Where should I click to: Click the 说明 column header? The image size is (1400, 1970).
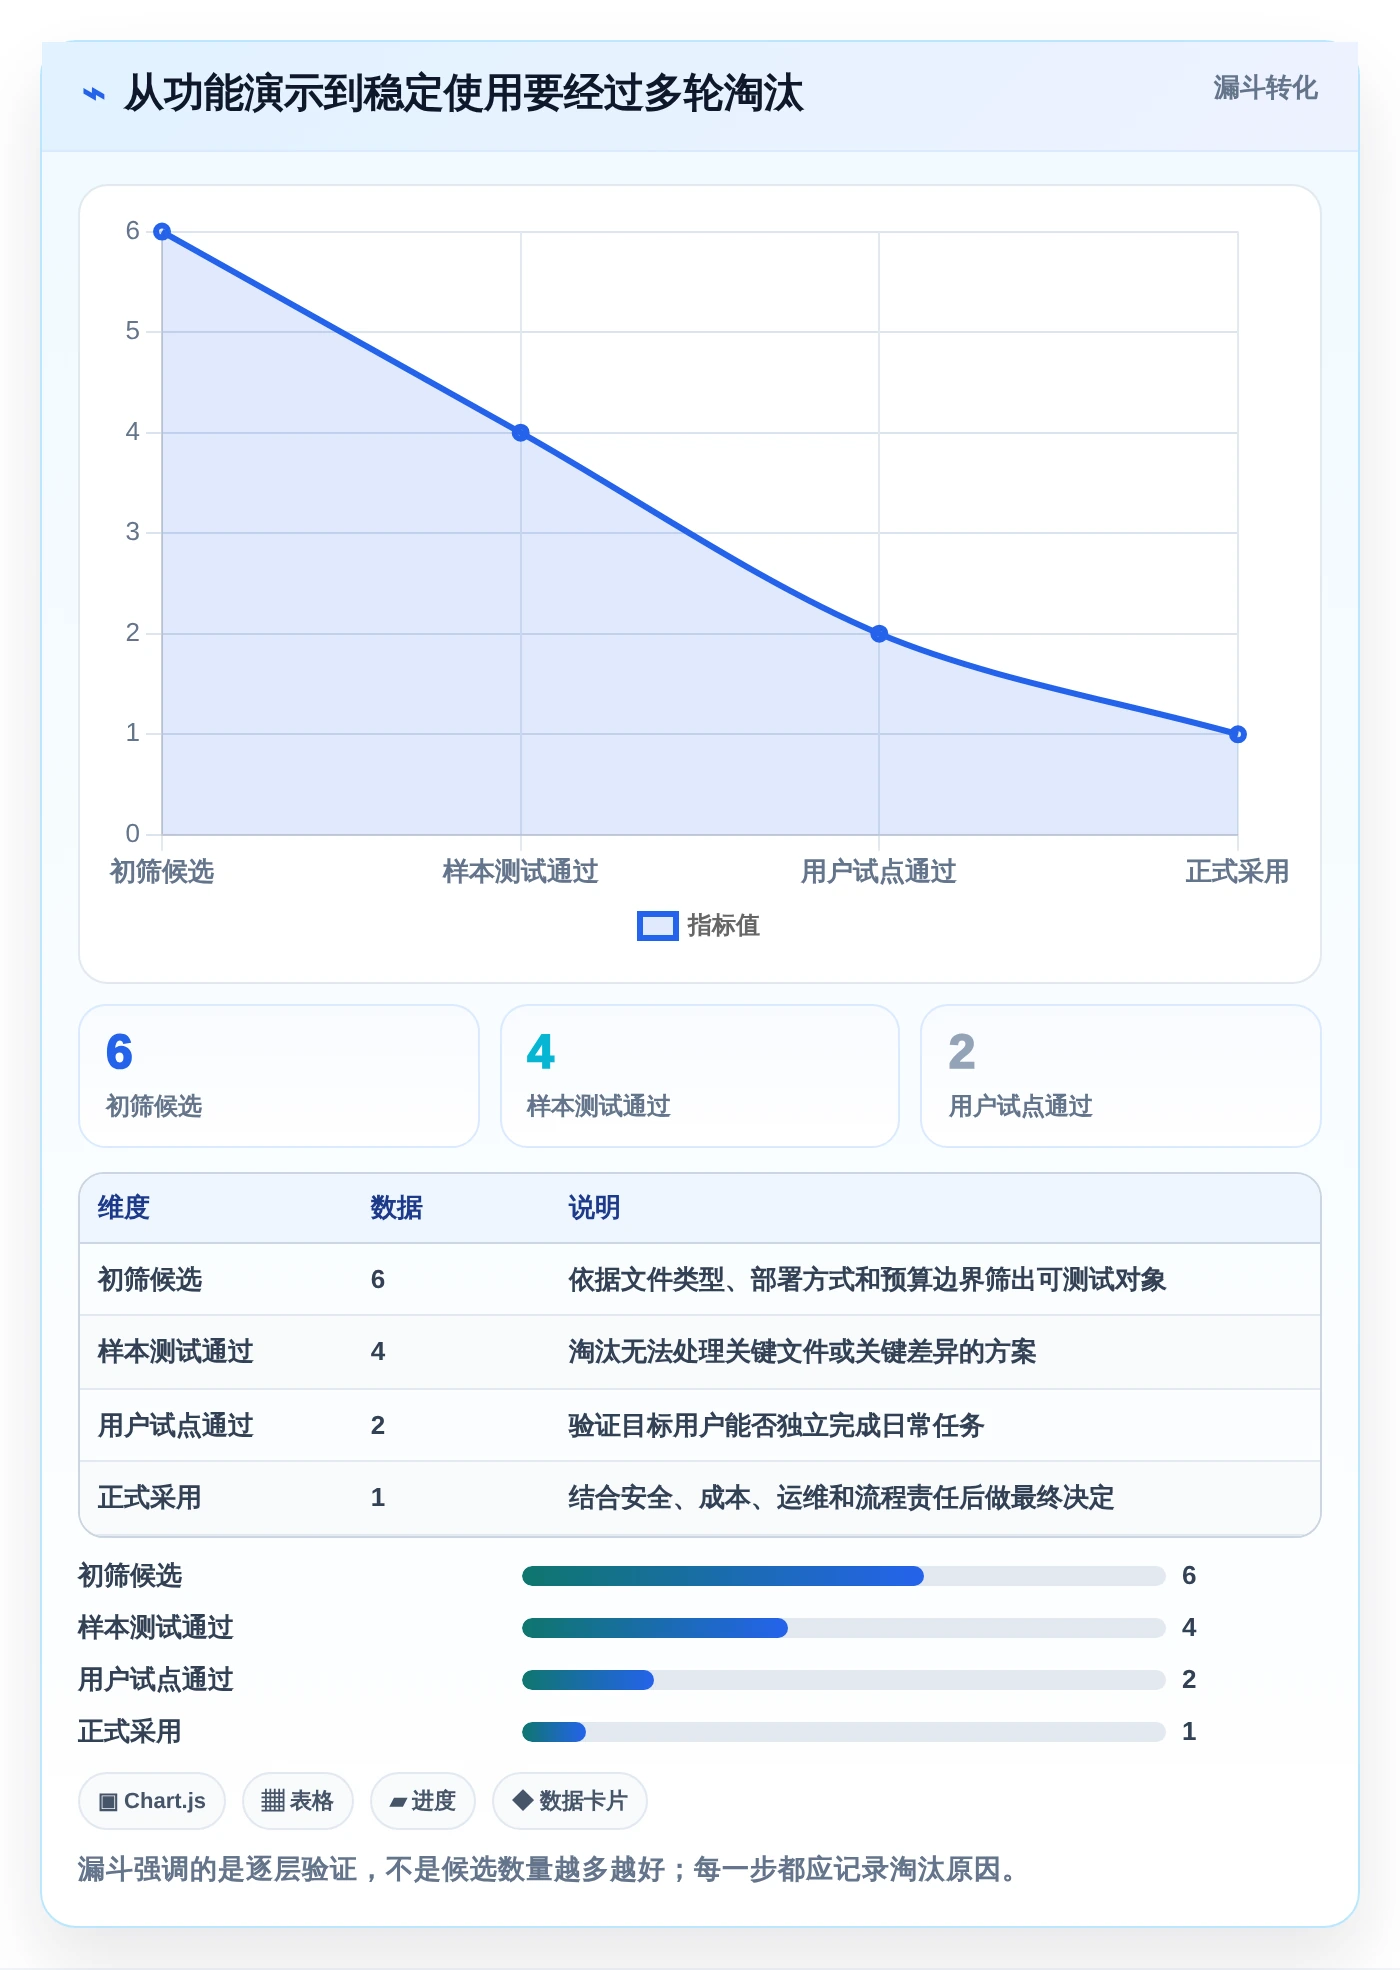[594, 1208]
